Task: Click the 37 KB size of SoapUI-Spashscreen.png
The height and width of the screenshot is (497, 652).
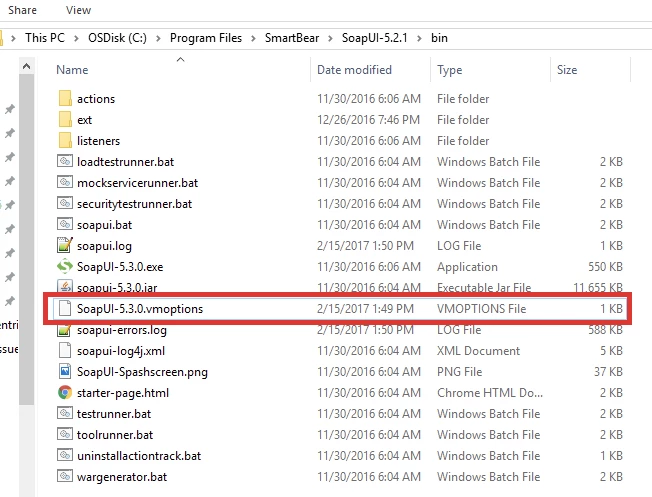Action: point(608,371)
